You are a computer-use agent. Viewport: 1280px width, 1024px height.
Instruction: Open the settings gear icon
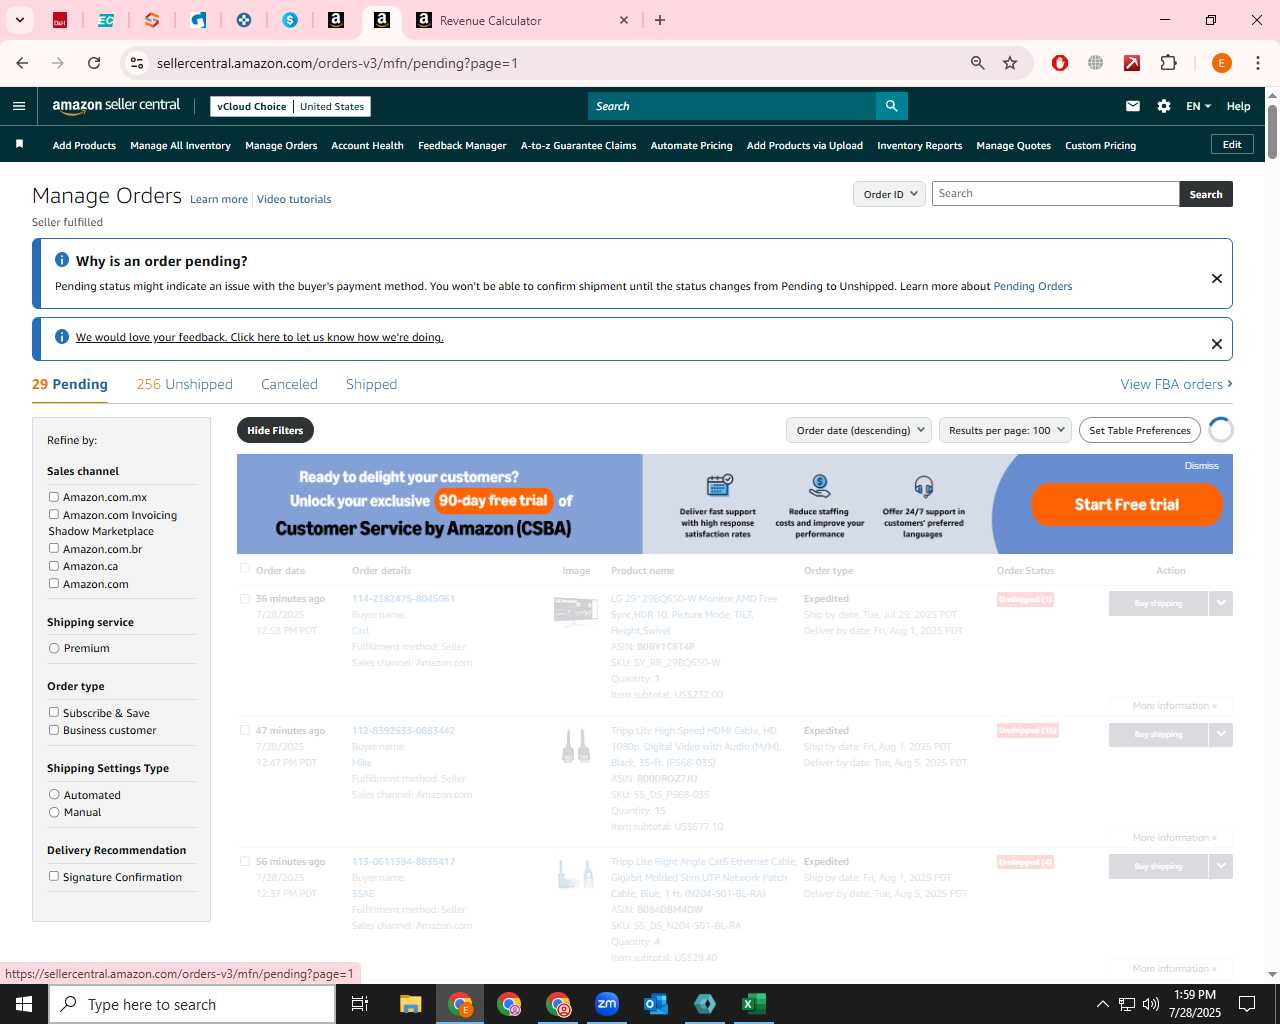coord(1164,106)
